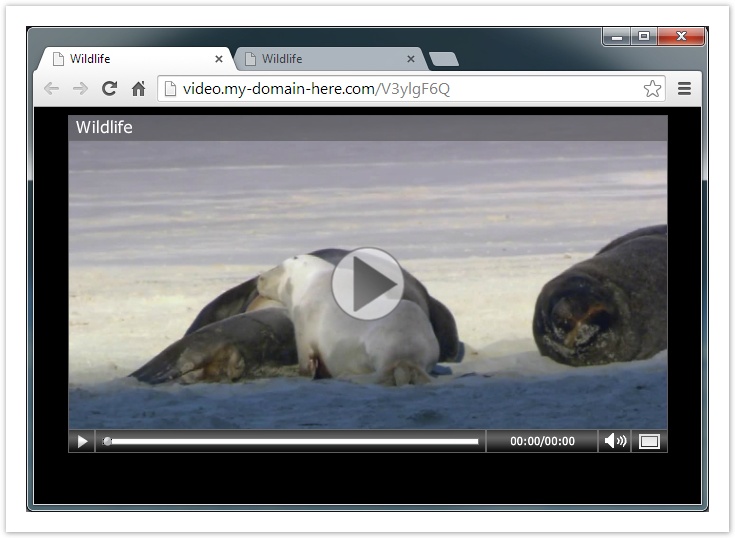
Task: Maximize the browser window
Action: [644, 37]
